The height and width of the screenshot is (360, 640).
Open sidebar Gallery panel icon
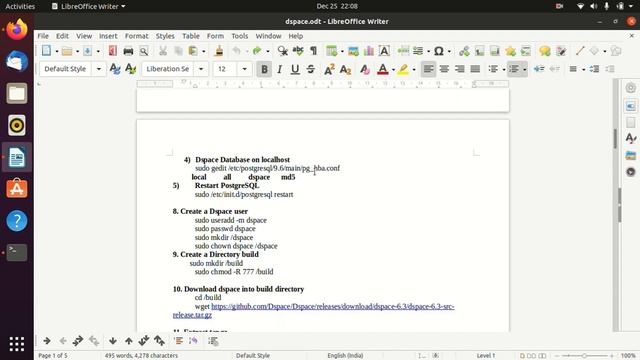631,156
